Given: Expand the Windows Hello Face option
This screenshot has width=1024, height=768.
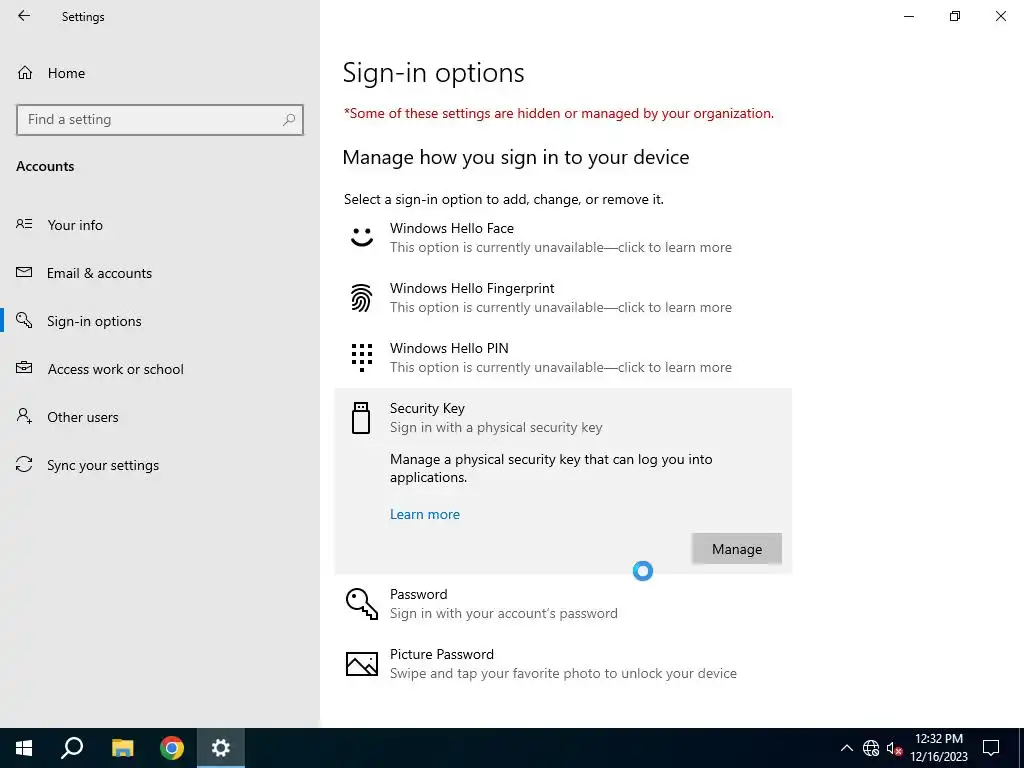Looking at the screenshot, I should [x=563, y=238].
